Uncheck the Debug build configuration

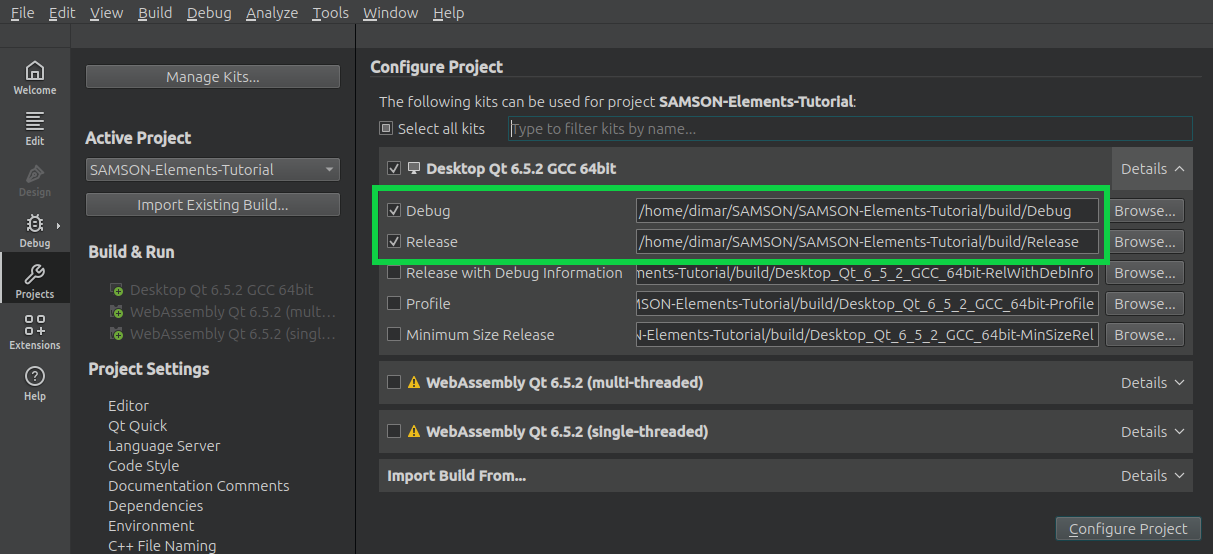(394, 211)
